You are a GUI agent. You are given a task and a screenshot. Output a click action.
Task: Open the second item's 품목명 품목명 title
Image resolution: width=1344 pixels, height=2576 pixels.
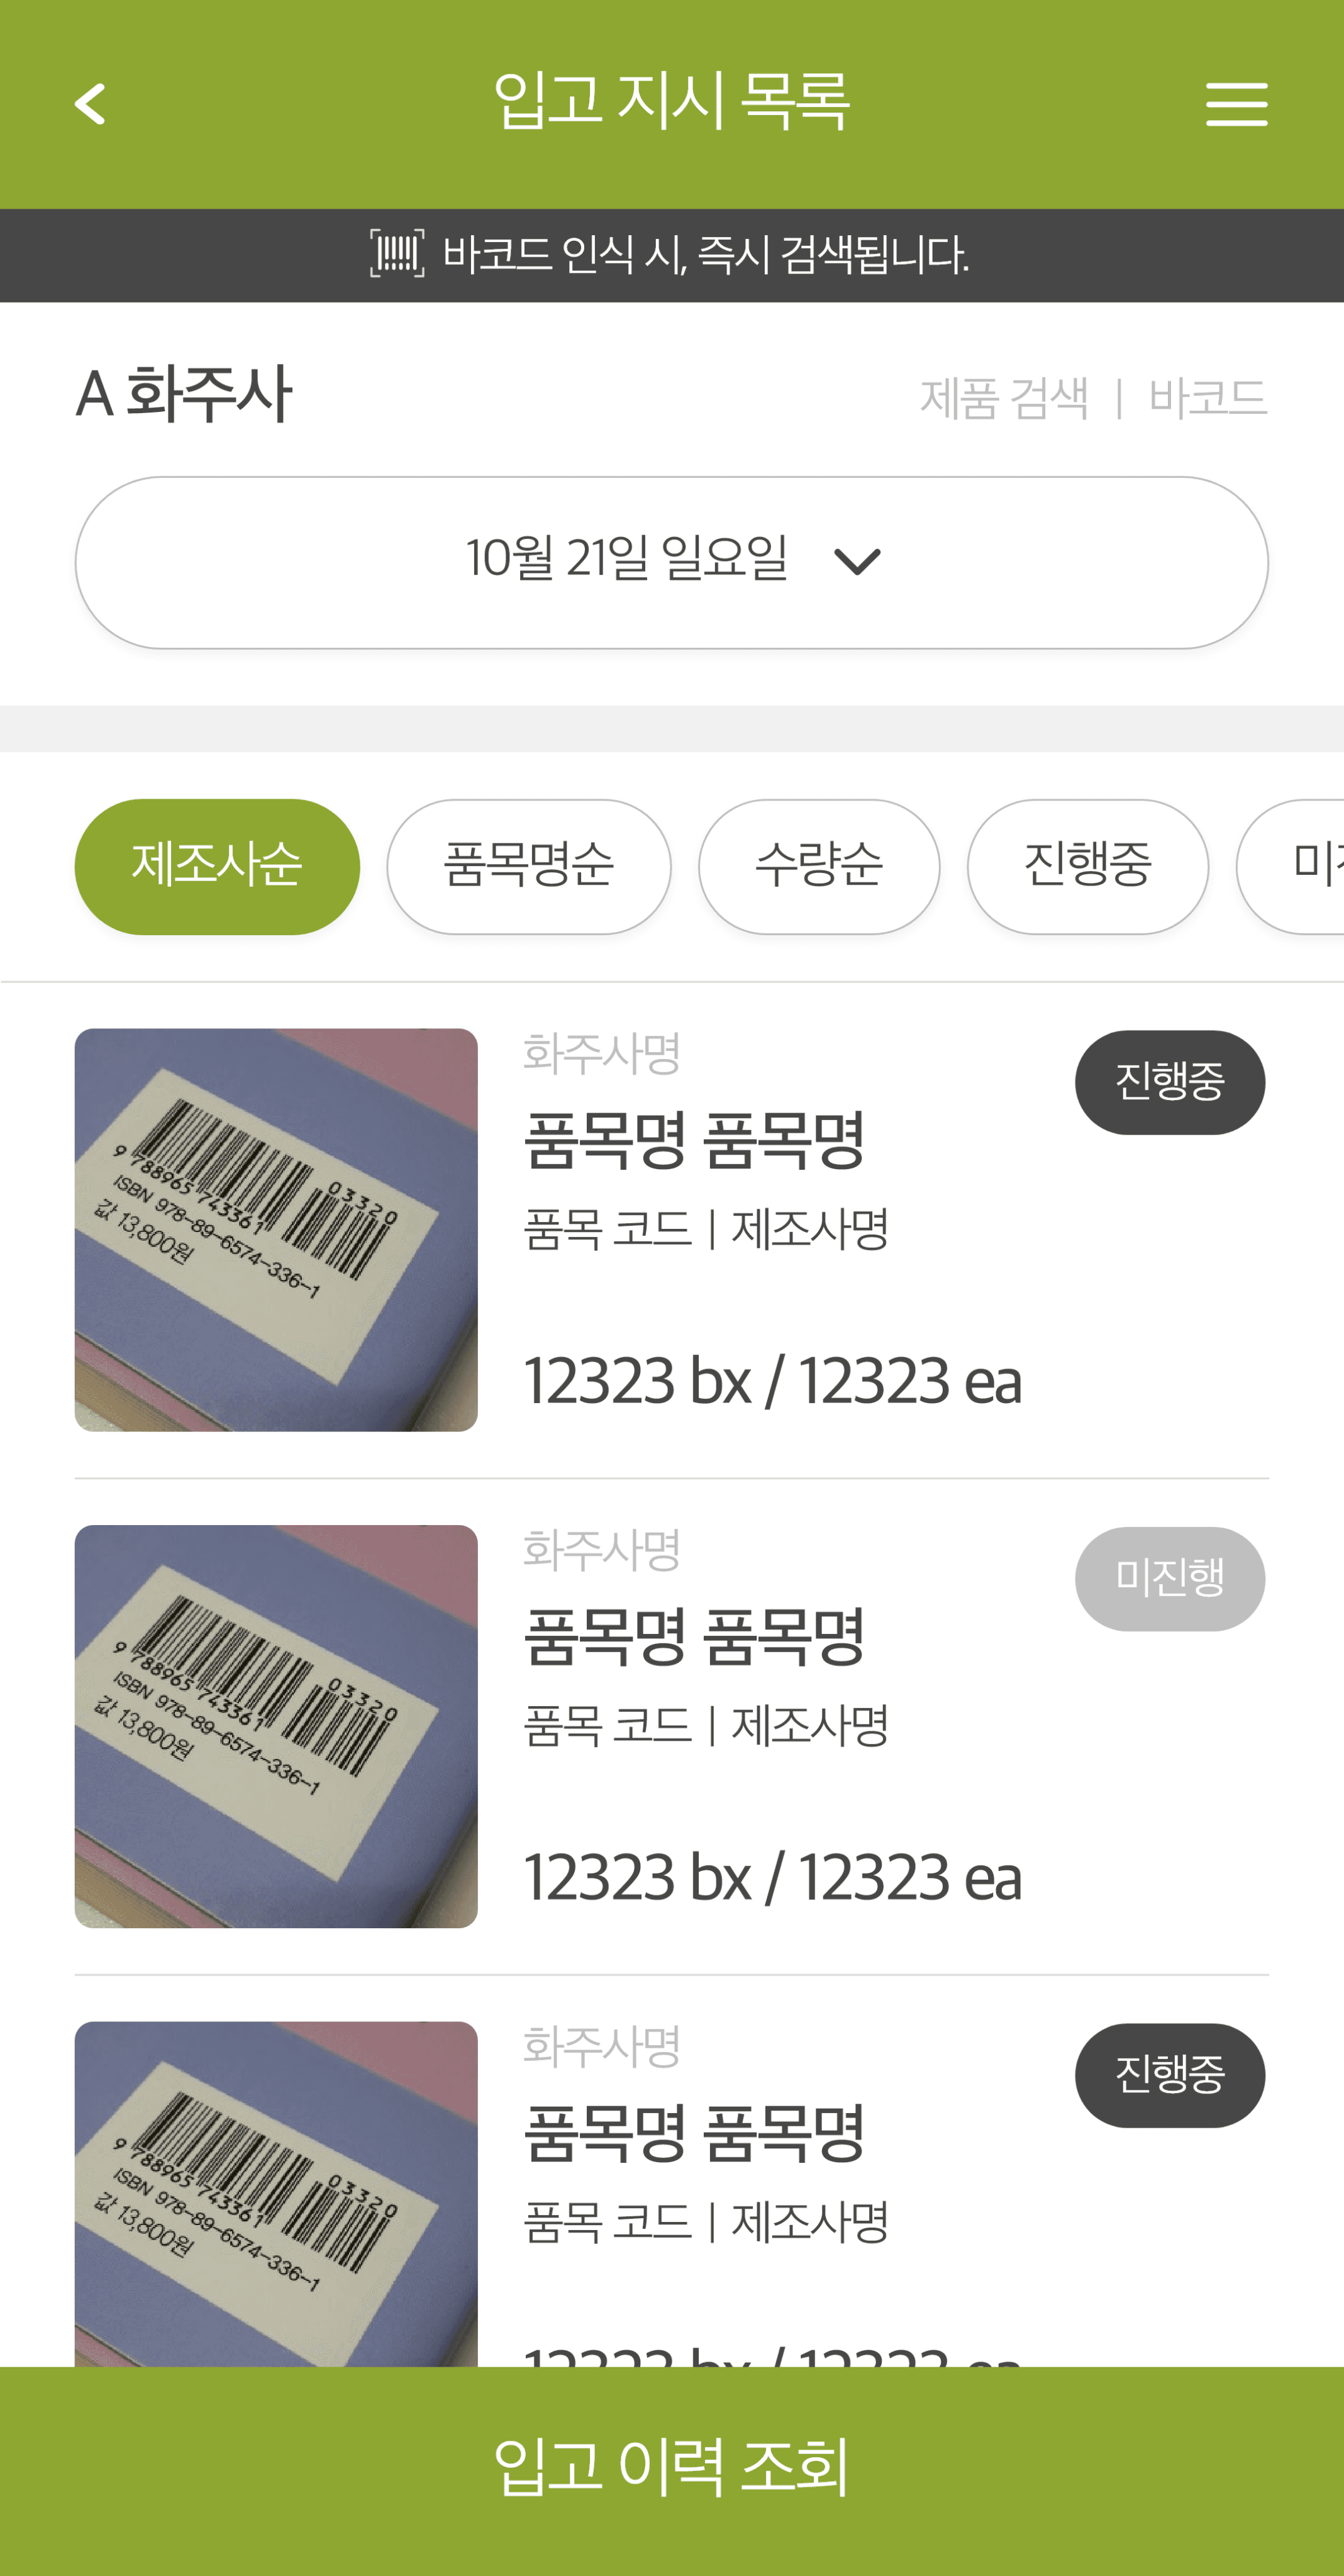tap(694, 1638)
